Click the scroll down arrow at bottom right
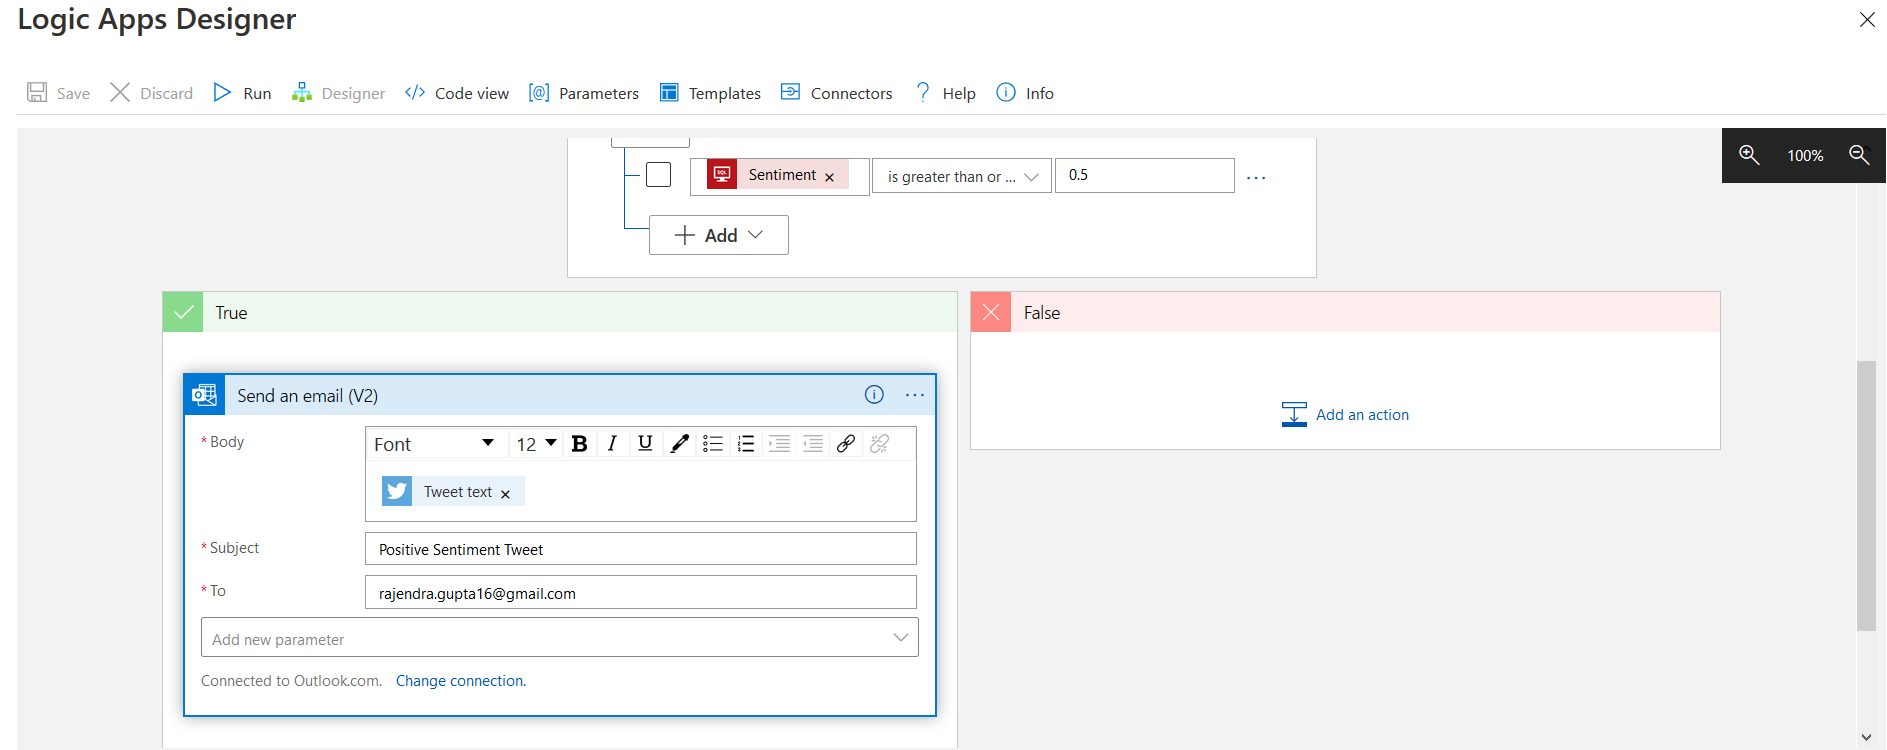 1866,737
